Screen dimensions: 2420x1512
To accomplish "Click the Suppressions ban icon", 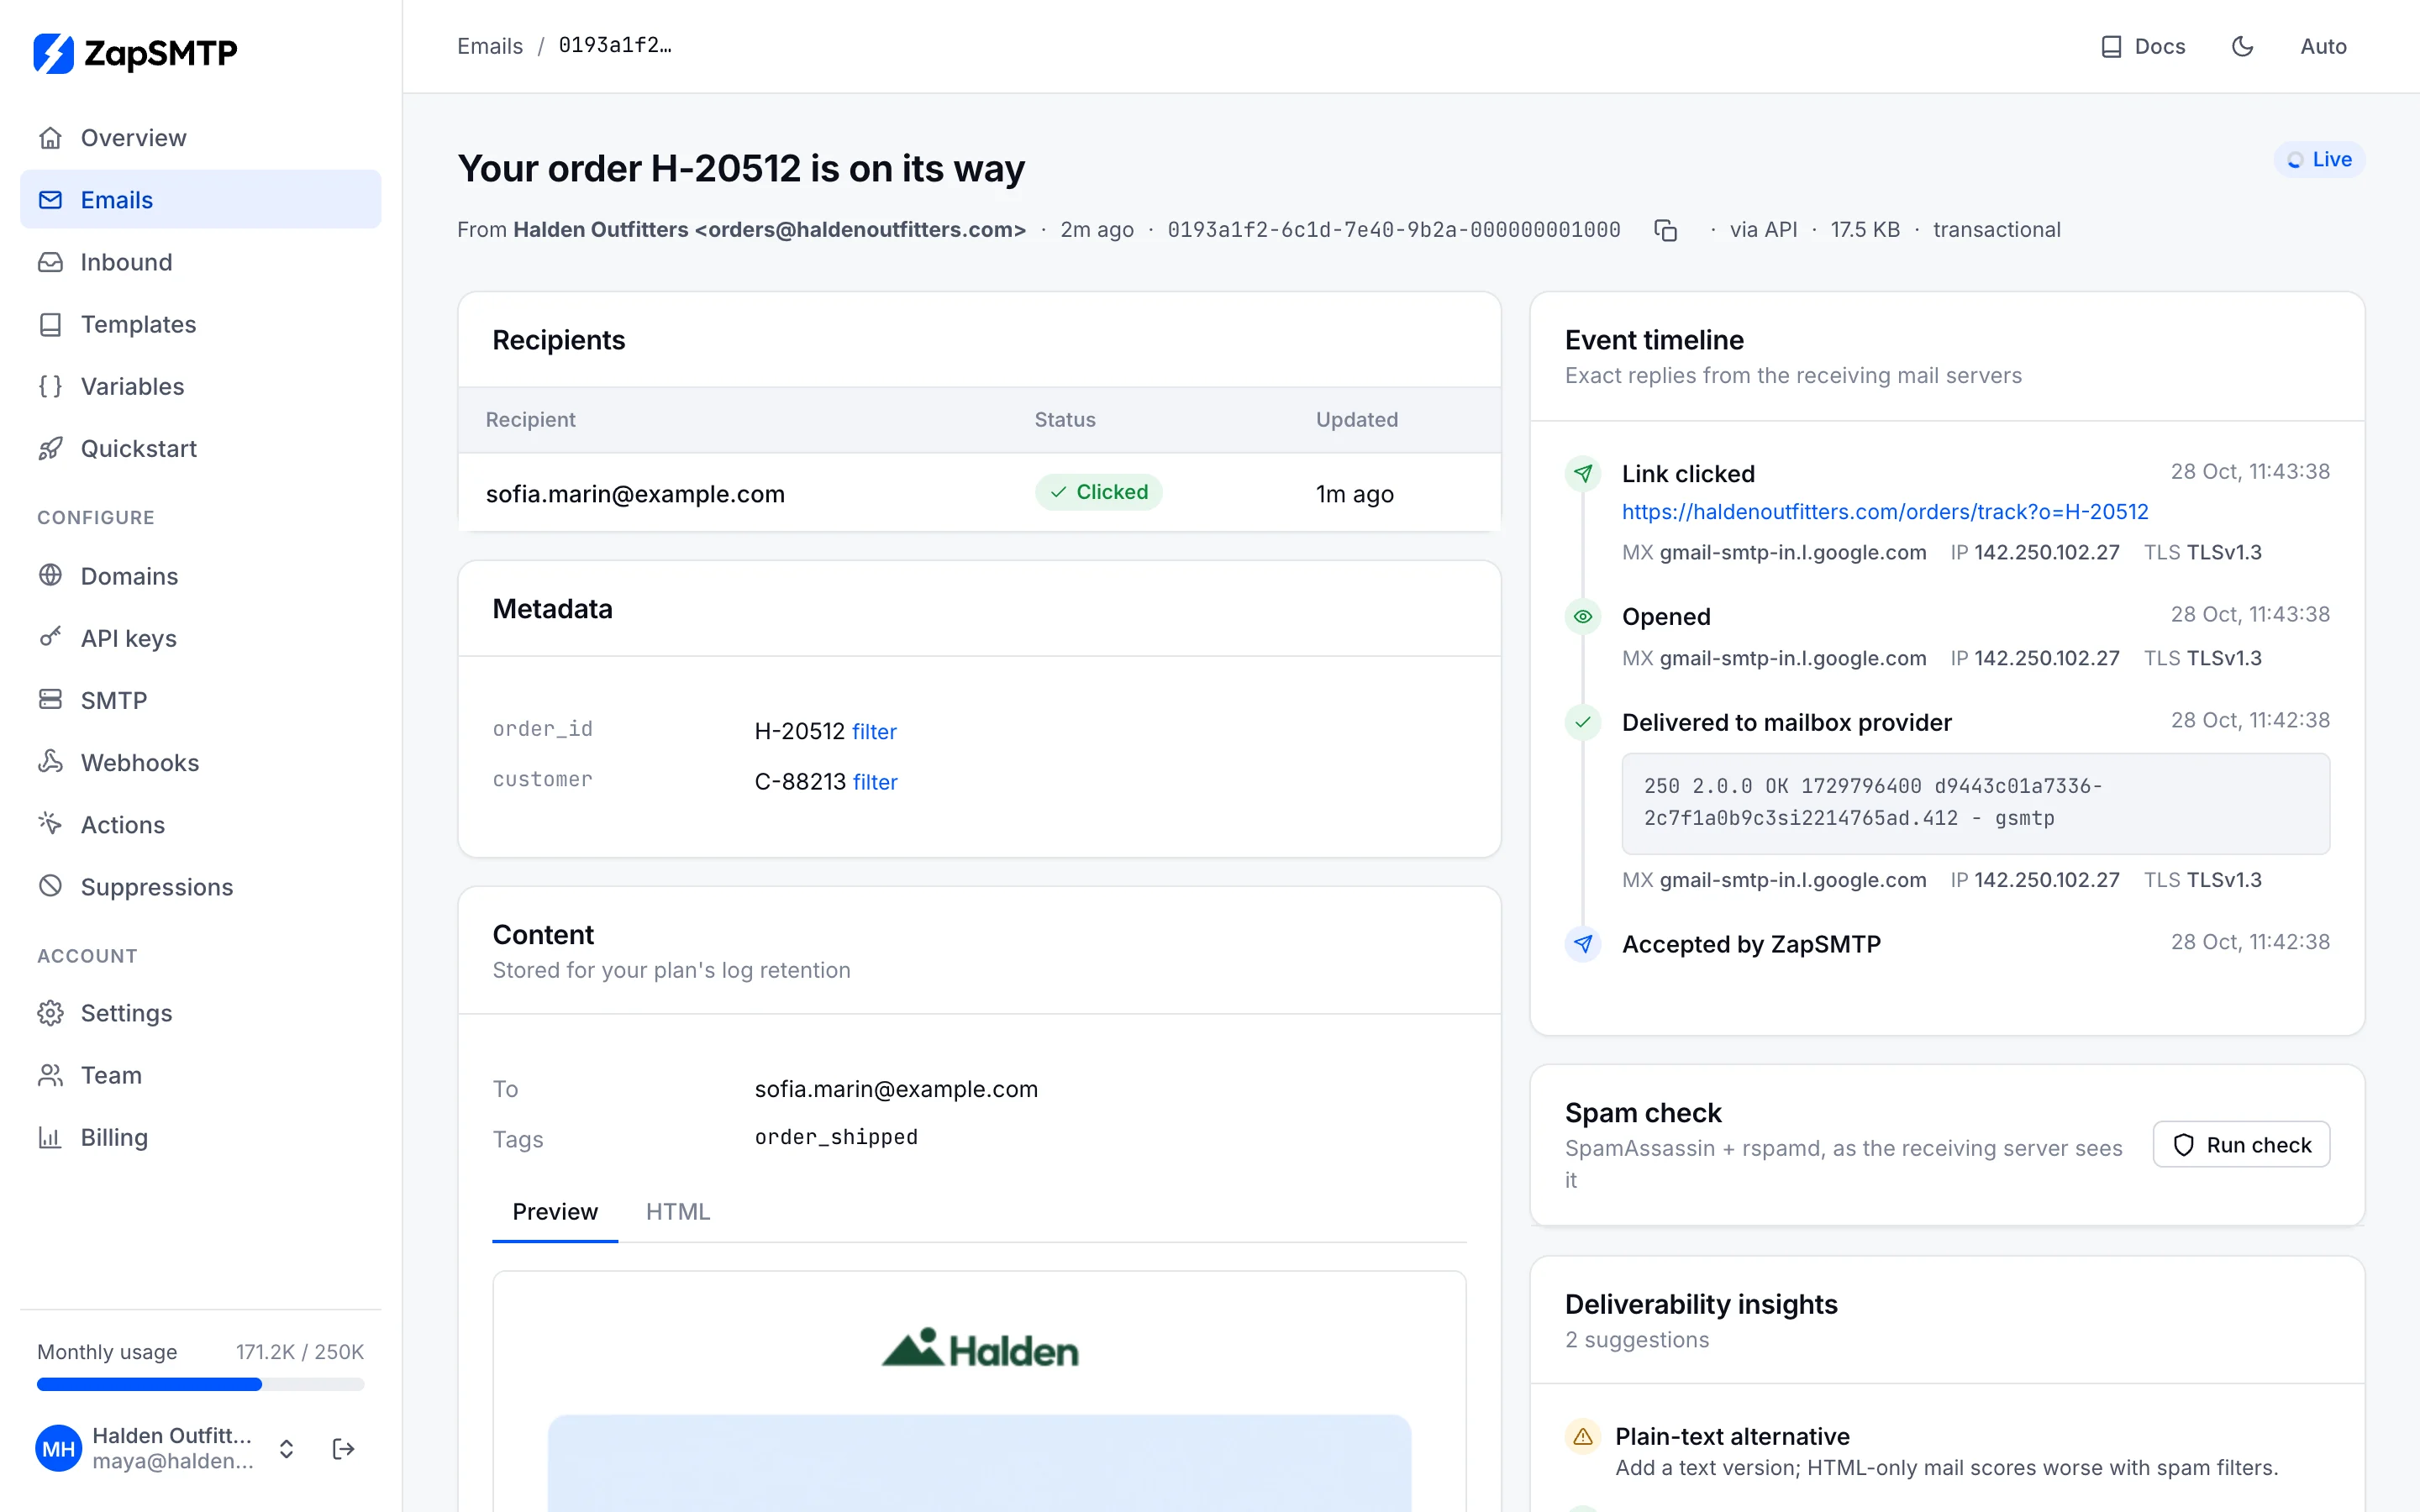I will pos(50,886).
